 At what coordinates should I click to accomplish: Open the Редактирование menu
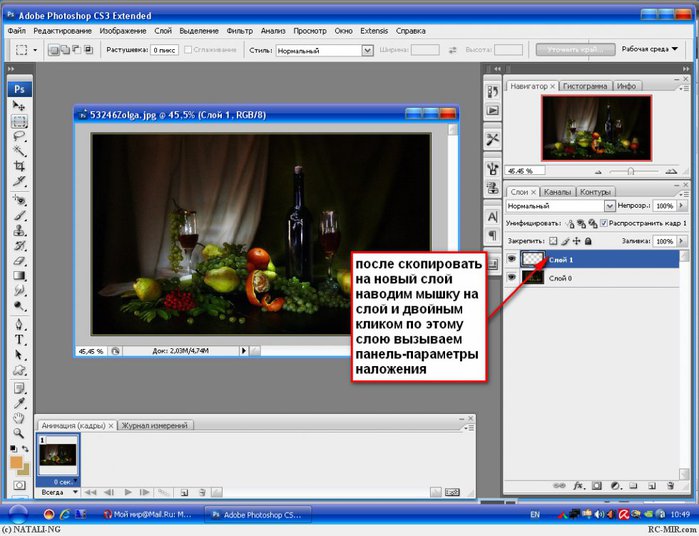pyautogui.click(x=62, y=31)
